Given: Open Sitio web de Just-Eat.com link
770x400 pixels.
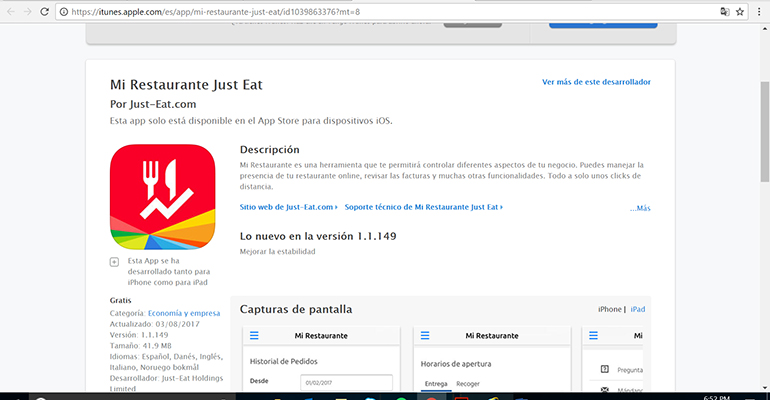Looking at the screenshot, I should coord(288,207).
